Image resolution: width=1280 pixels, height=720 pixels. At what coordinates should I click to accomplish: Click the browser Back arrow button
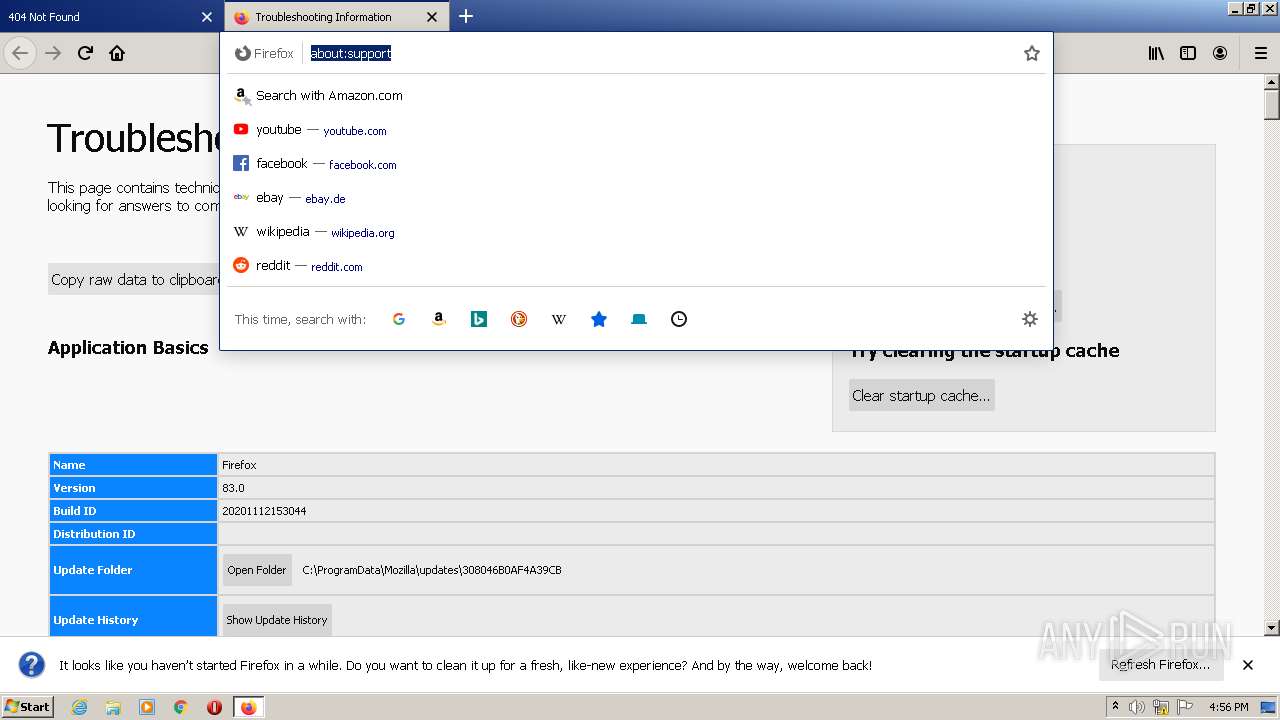tap(20, 53)
